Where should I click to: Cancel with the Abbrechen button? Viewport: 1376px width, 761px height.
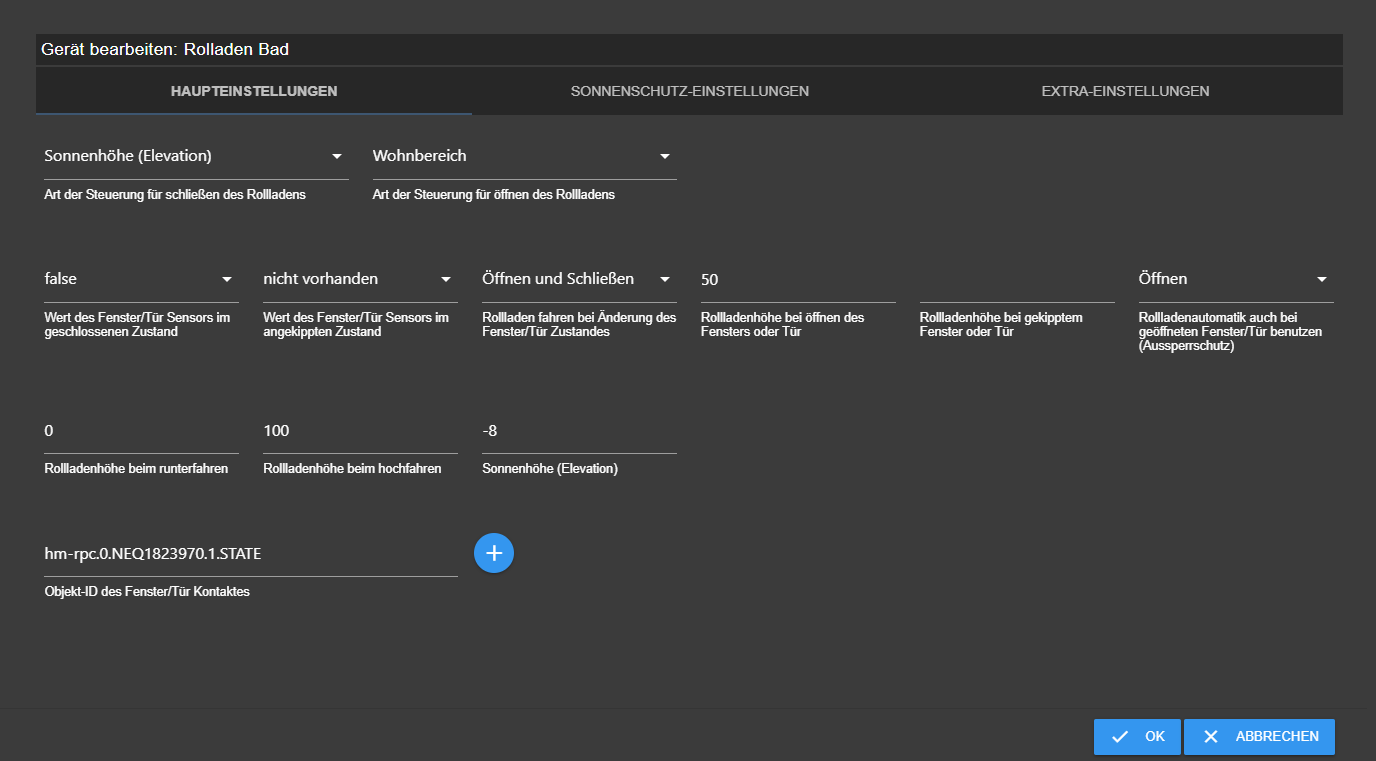(1259, 737)
